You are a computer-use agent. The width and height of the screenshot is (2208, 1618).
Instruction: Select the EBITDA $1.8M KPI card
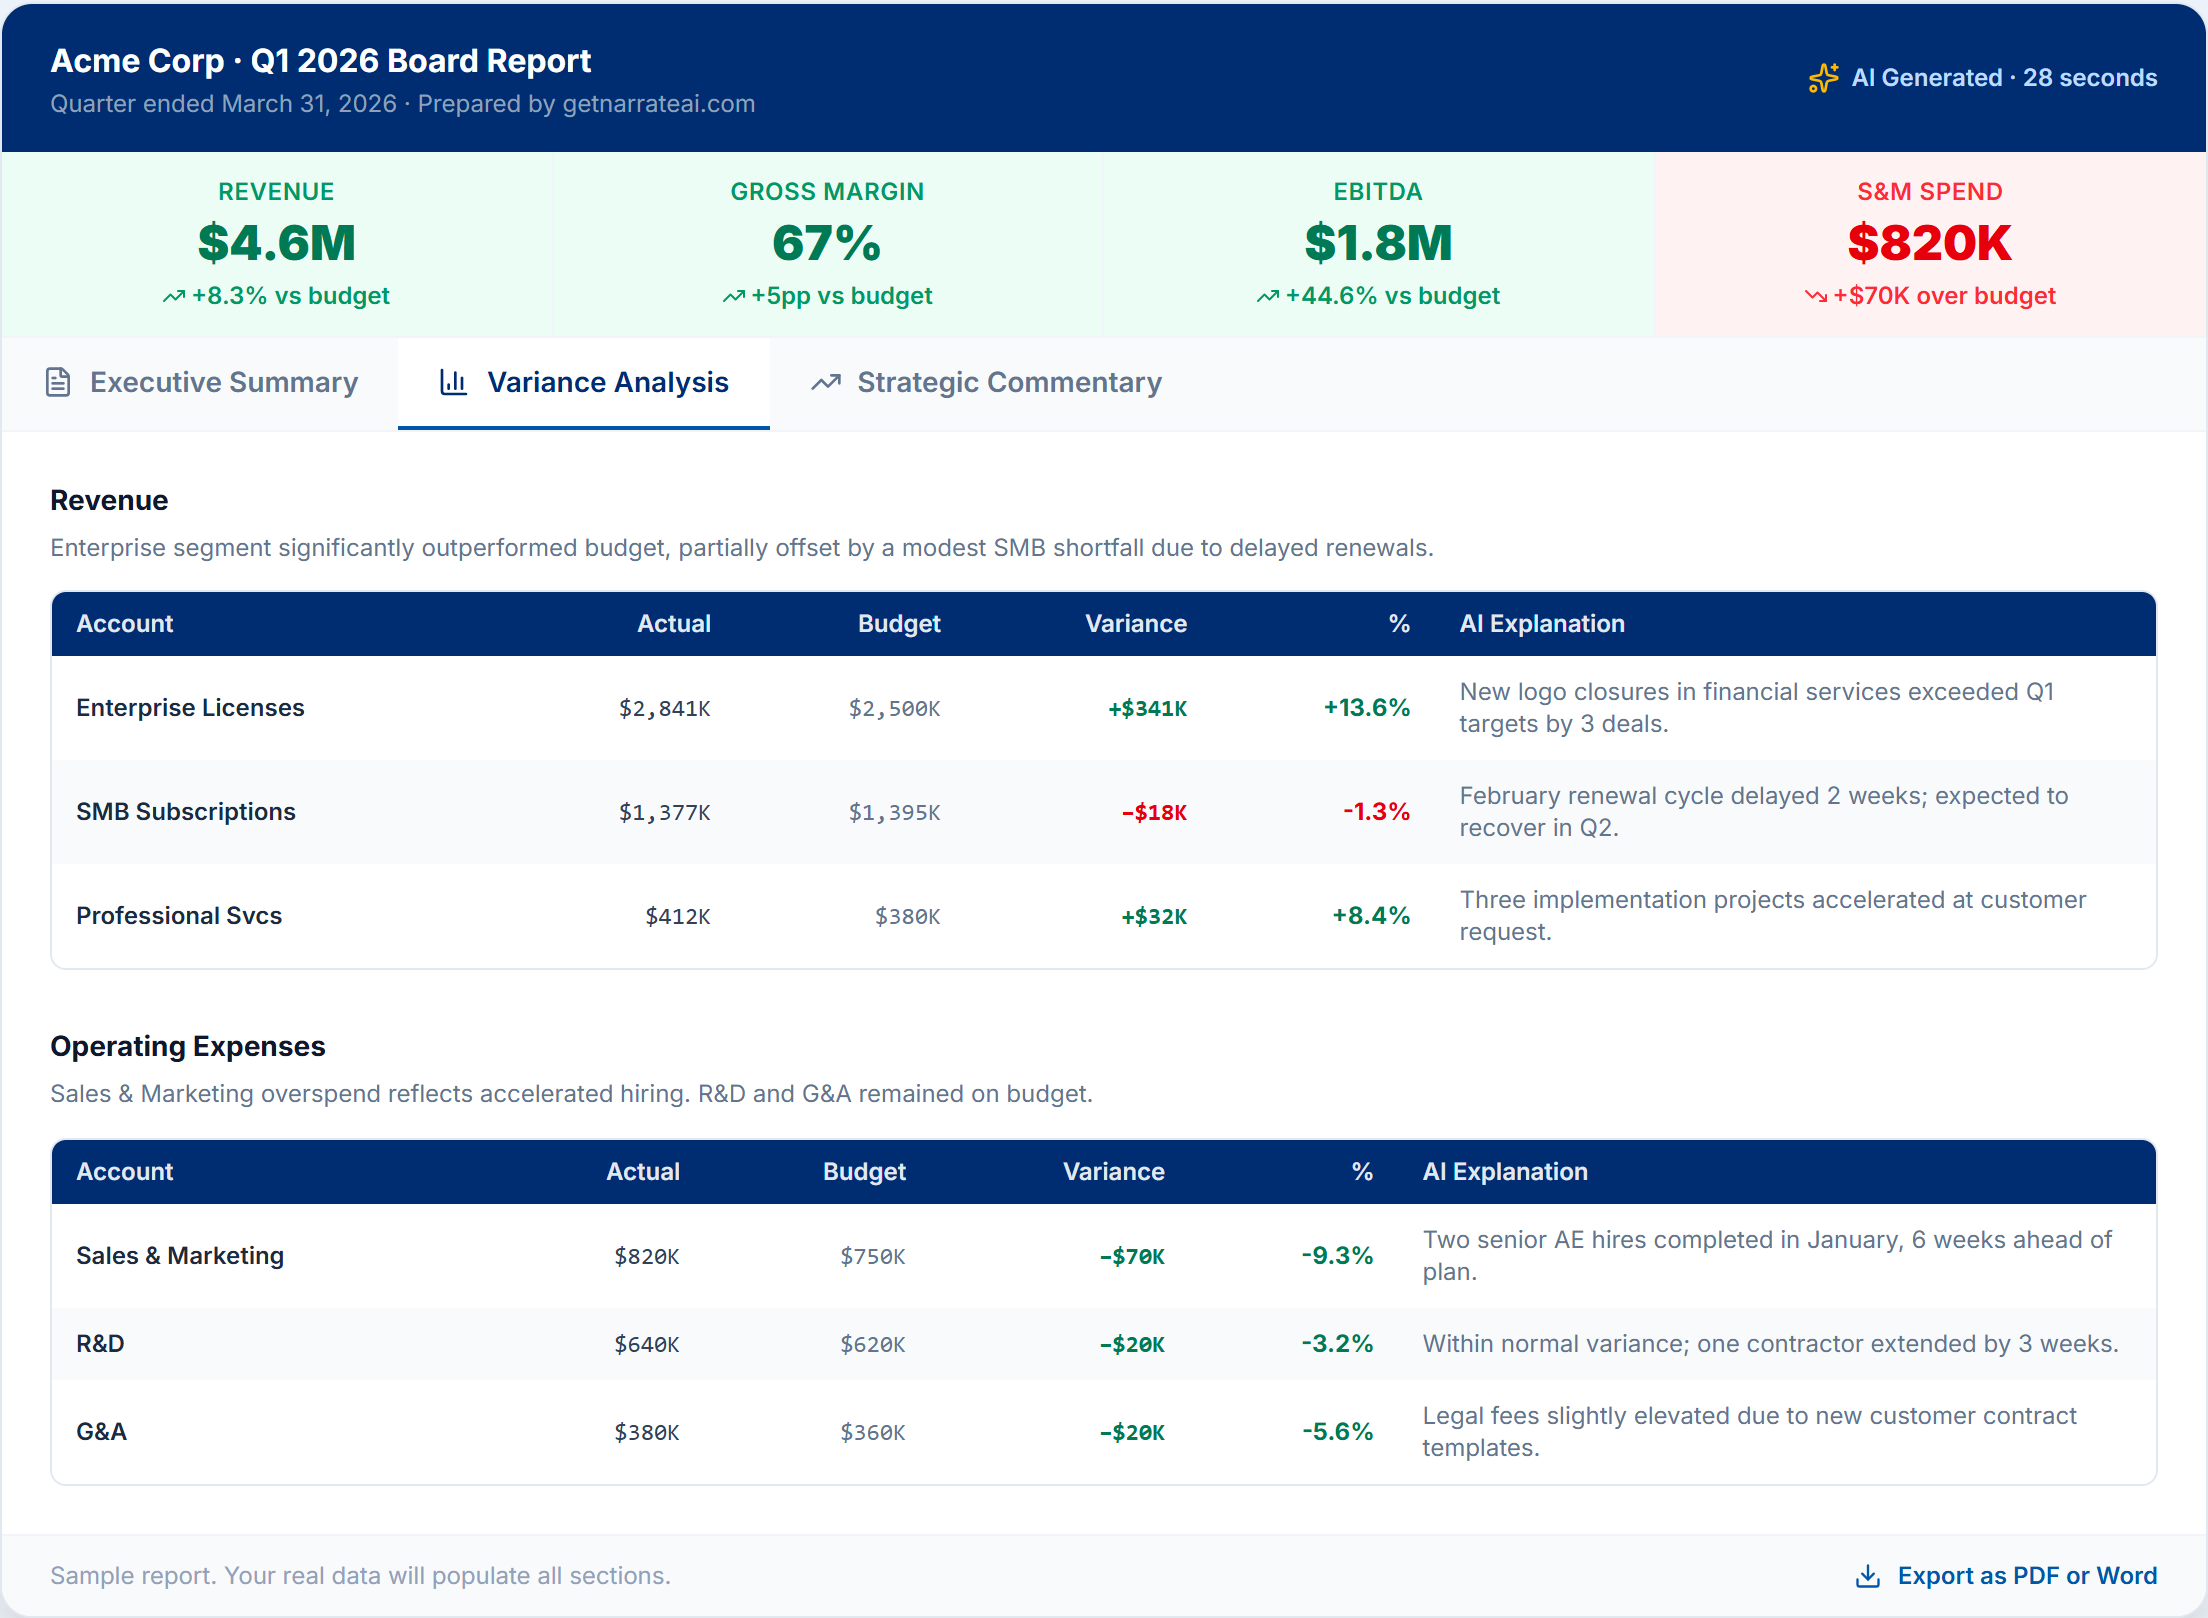click(x=1379, y=245)
